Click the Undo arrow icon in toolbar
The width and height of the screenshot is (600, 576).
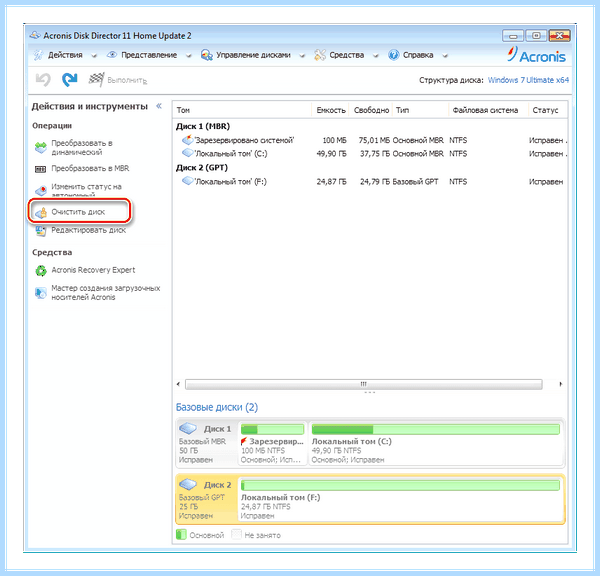coord(43,80)
